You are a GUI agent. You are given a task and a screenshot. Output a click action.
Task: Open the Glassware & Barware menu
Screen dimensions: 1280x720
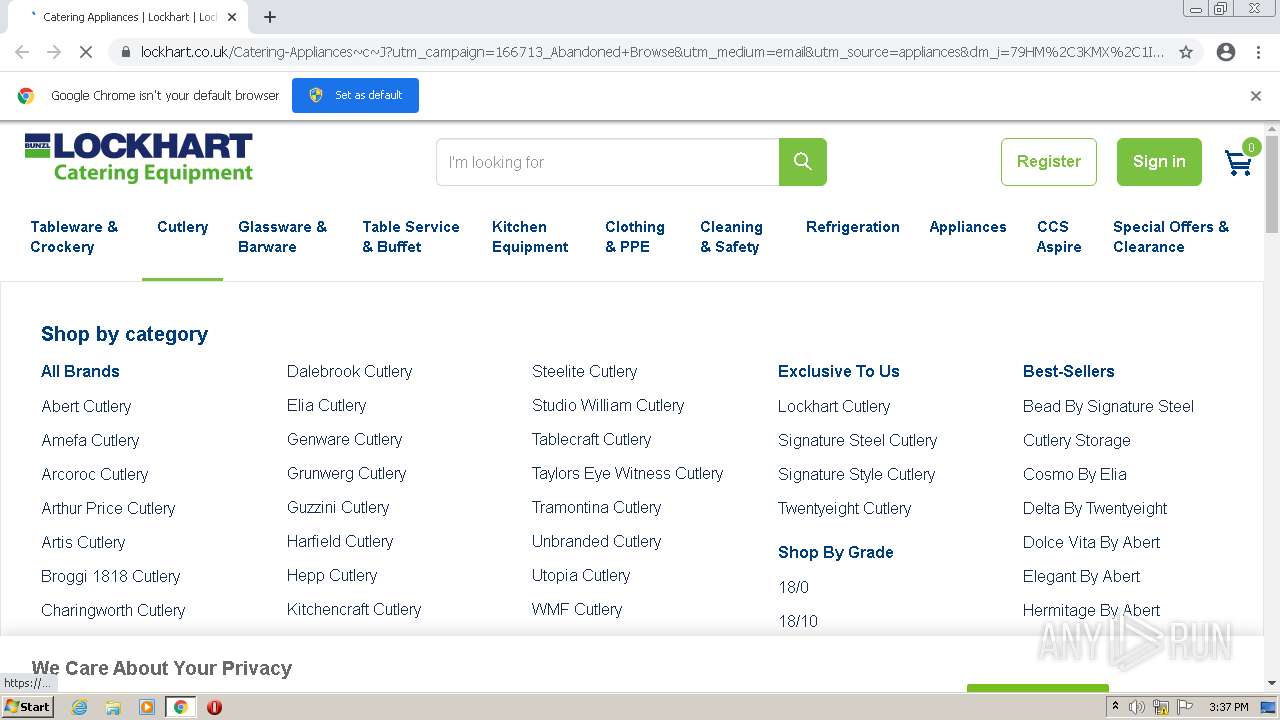point(282,237)
